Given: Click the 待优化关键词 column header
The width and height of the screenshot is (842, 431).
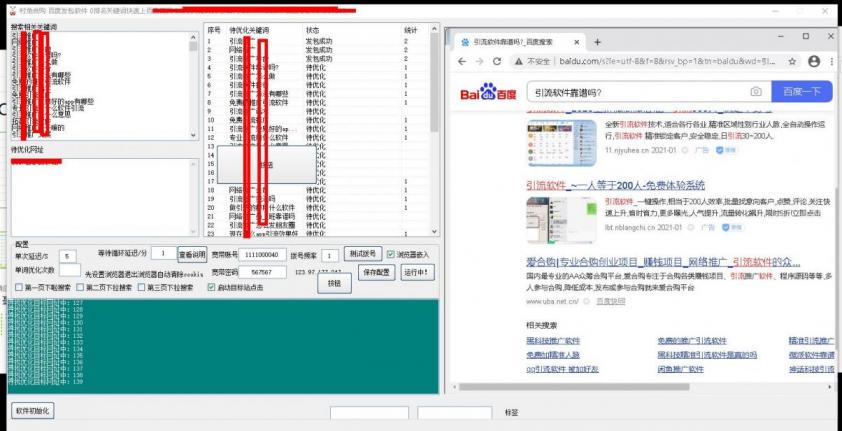Looking at the screenshot, I should (249, 31).
